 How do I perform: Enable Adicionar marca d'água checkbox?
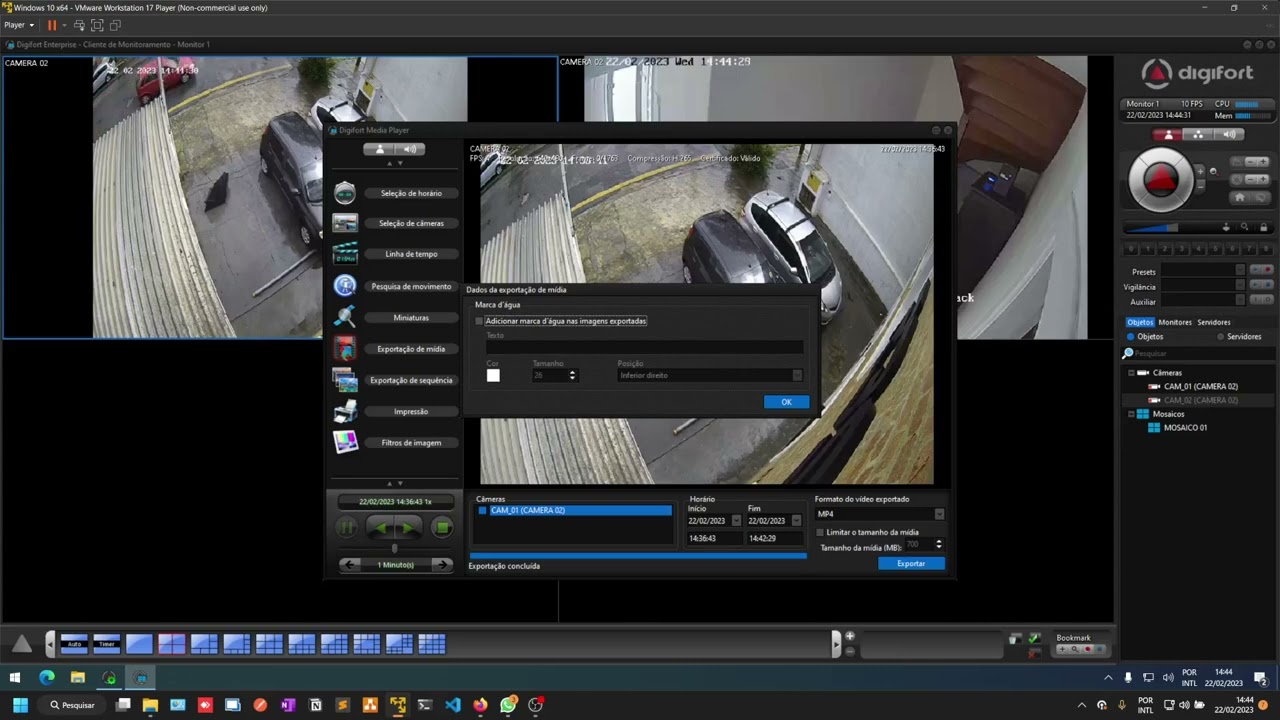point(479,321)
